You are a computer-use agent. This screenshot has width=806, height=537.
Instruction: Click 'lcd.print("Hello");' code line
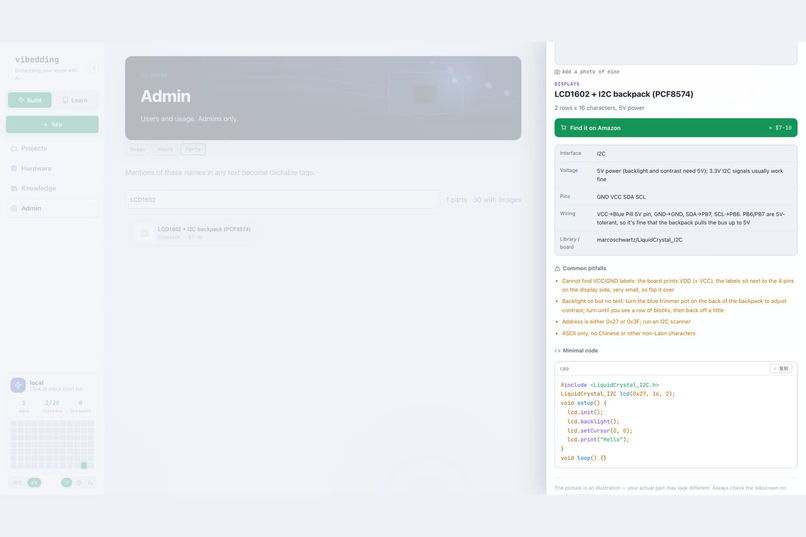click(x=598, y=440)
